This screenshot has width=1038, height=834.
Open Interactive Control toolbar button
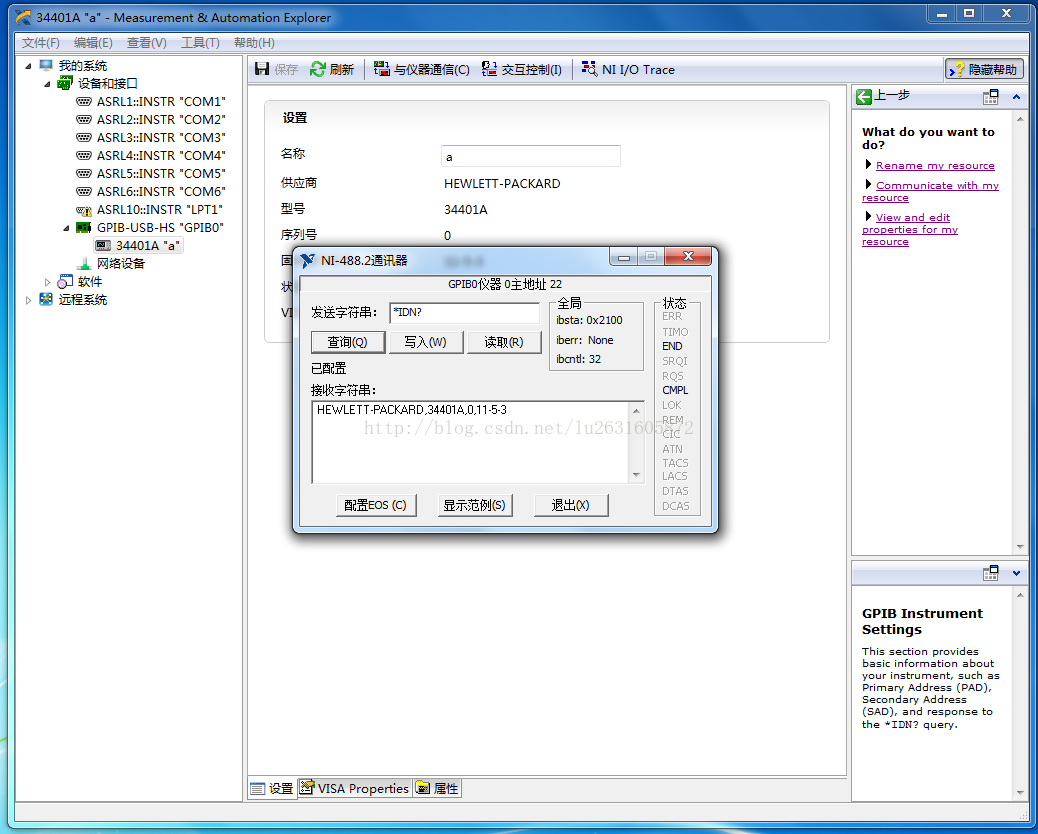tap(522, 69)
